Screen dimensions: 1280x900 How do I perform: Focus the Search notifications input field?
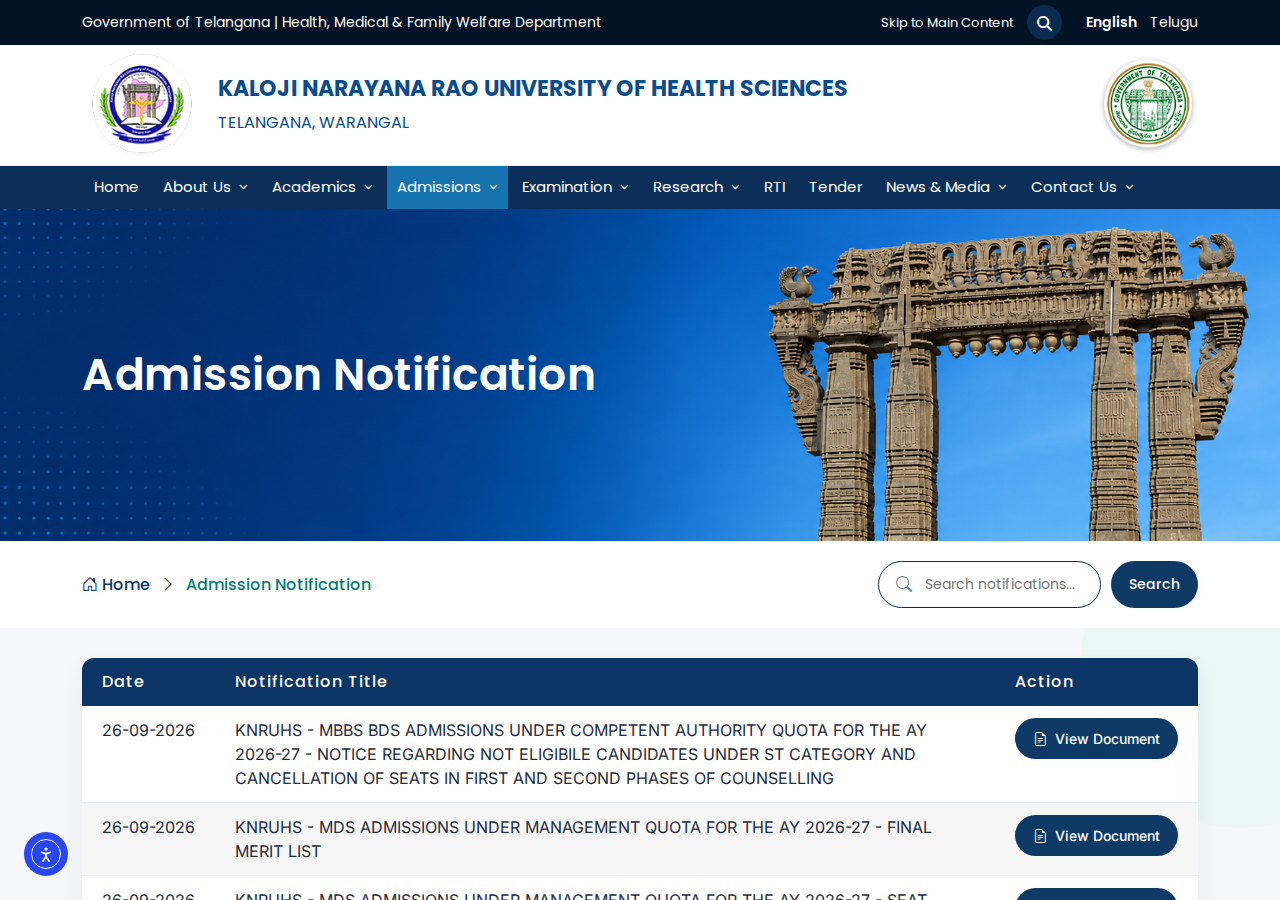point(989,584)
